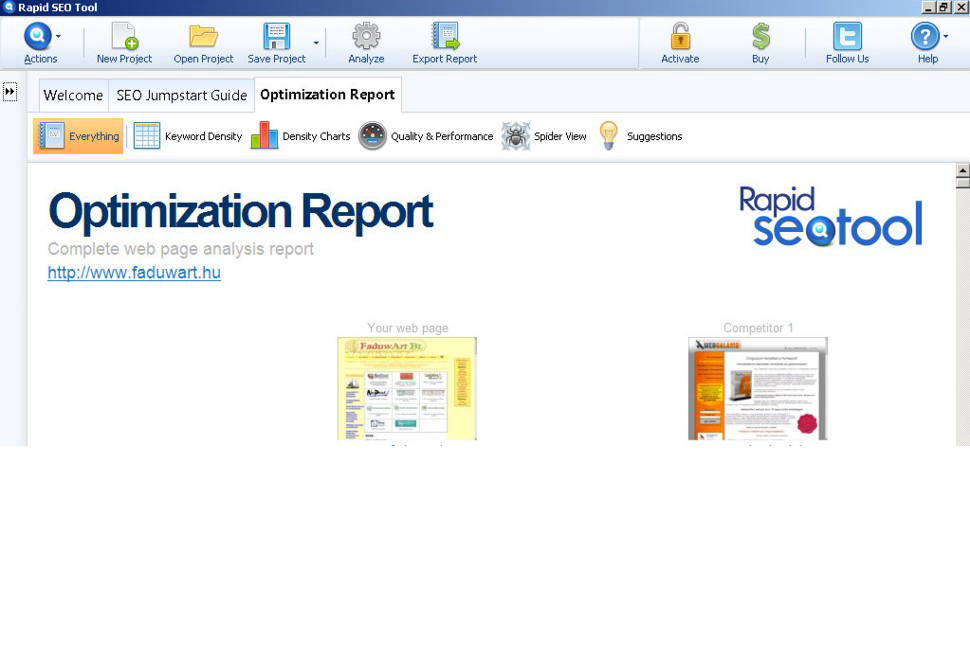The height and width of the screenshot is (672, 970).
Task: Click the New Project icon
Action: click(124, 37)
